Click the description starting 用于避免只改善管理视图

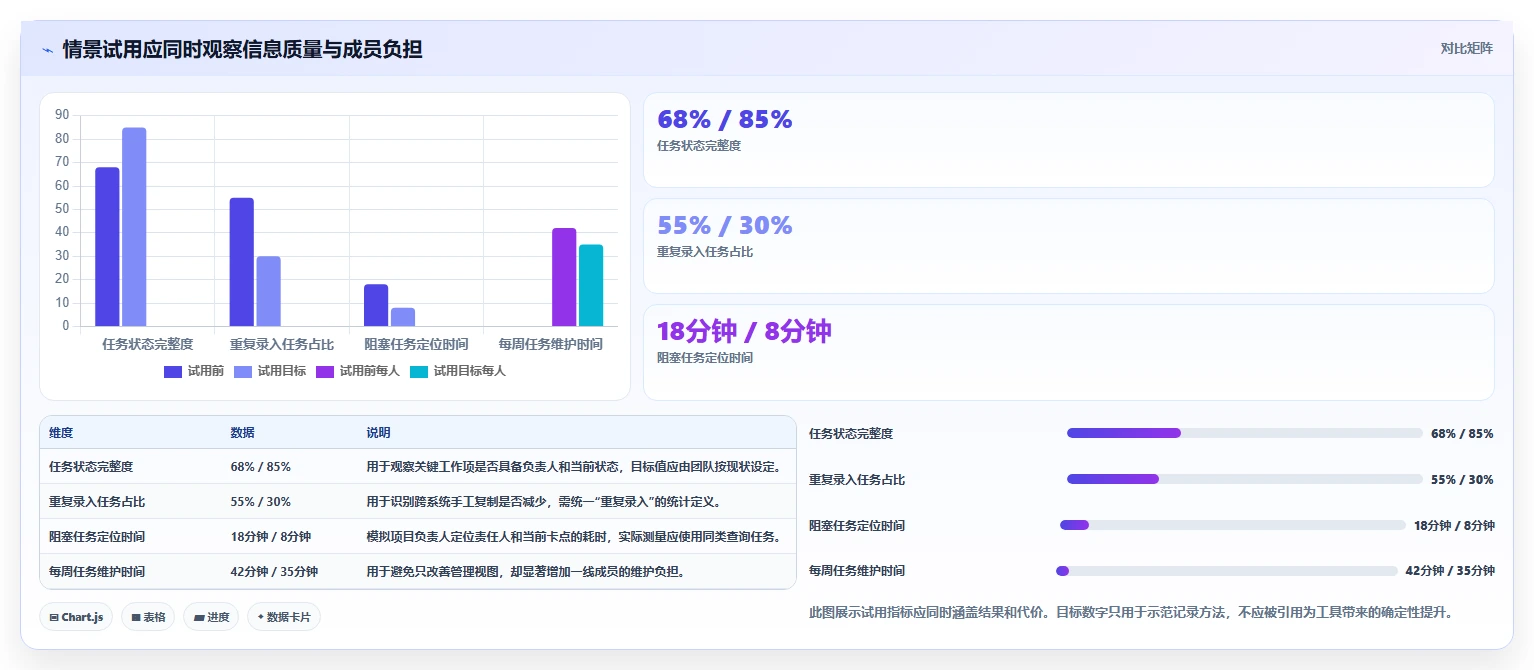tap(525, 572)
